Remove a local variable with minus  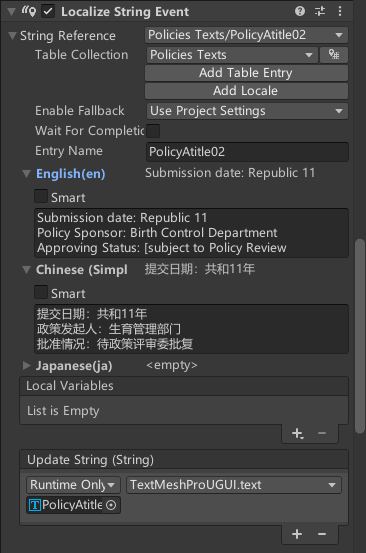pyautogui.click(x=322, y=433)
